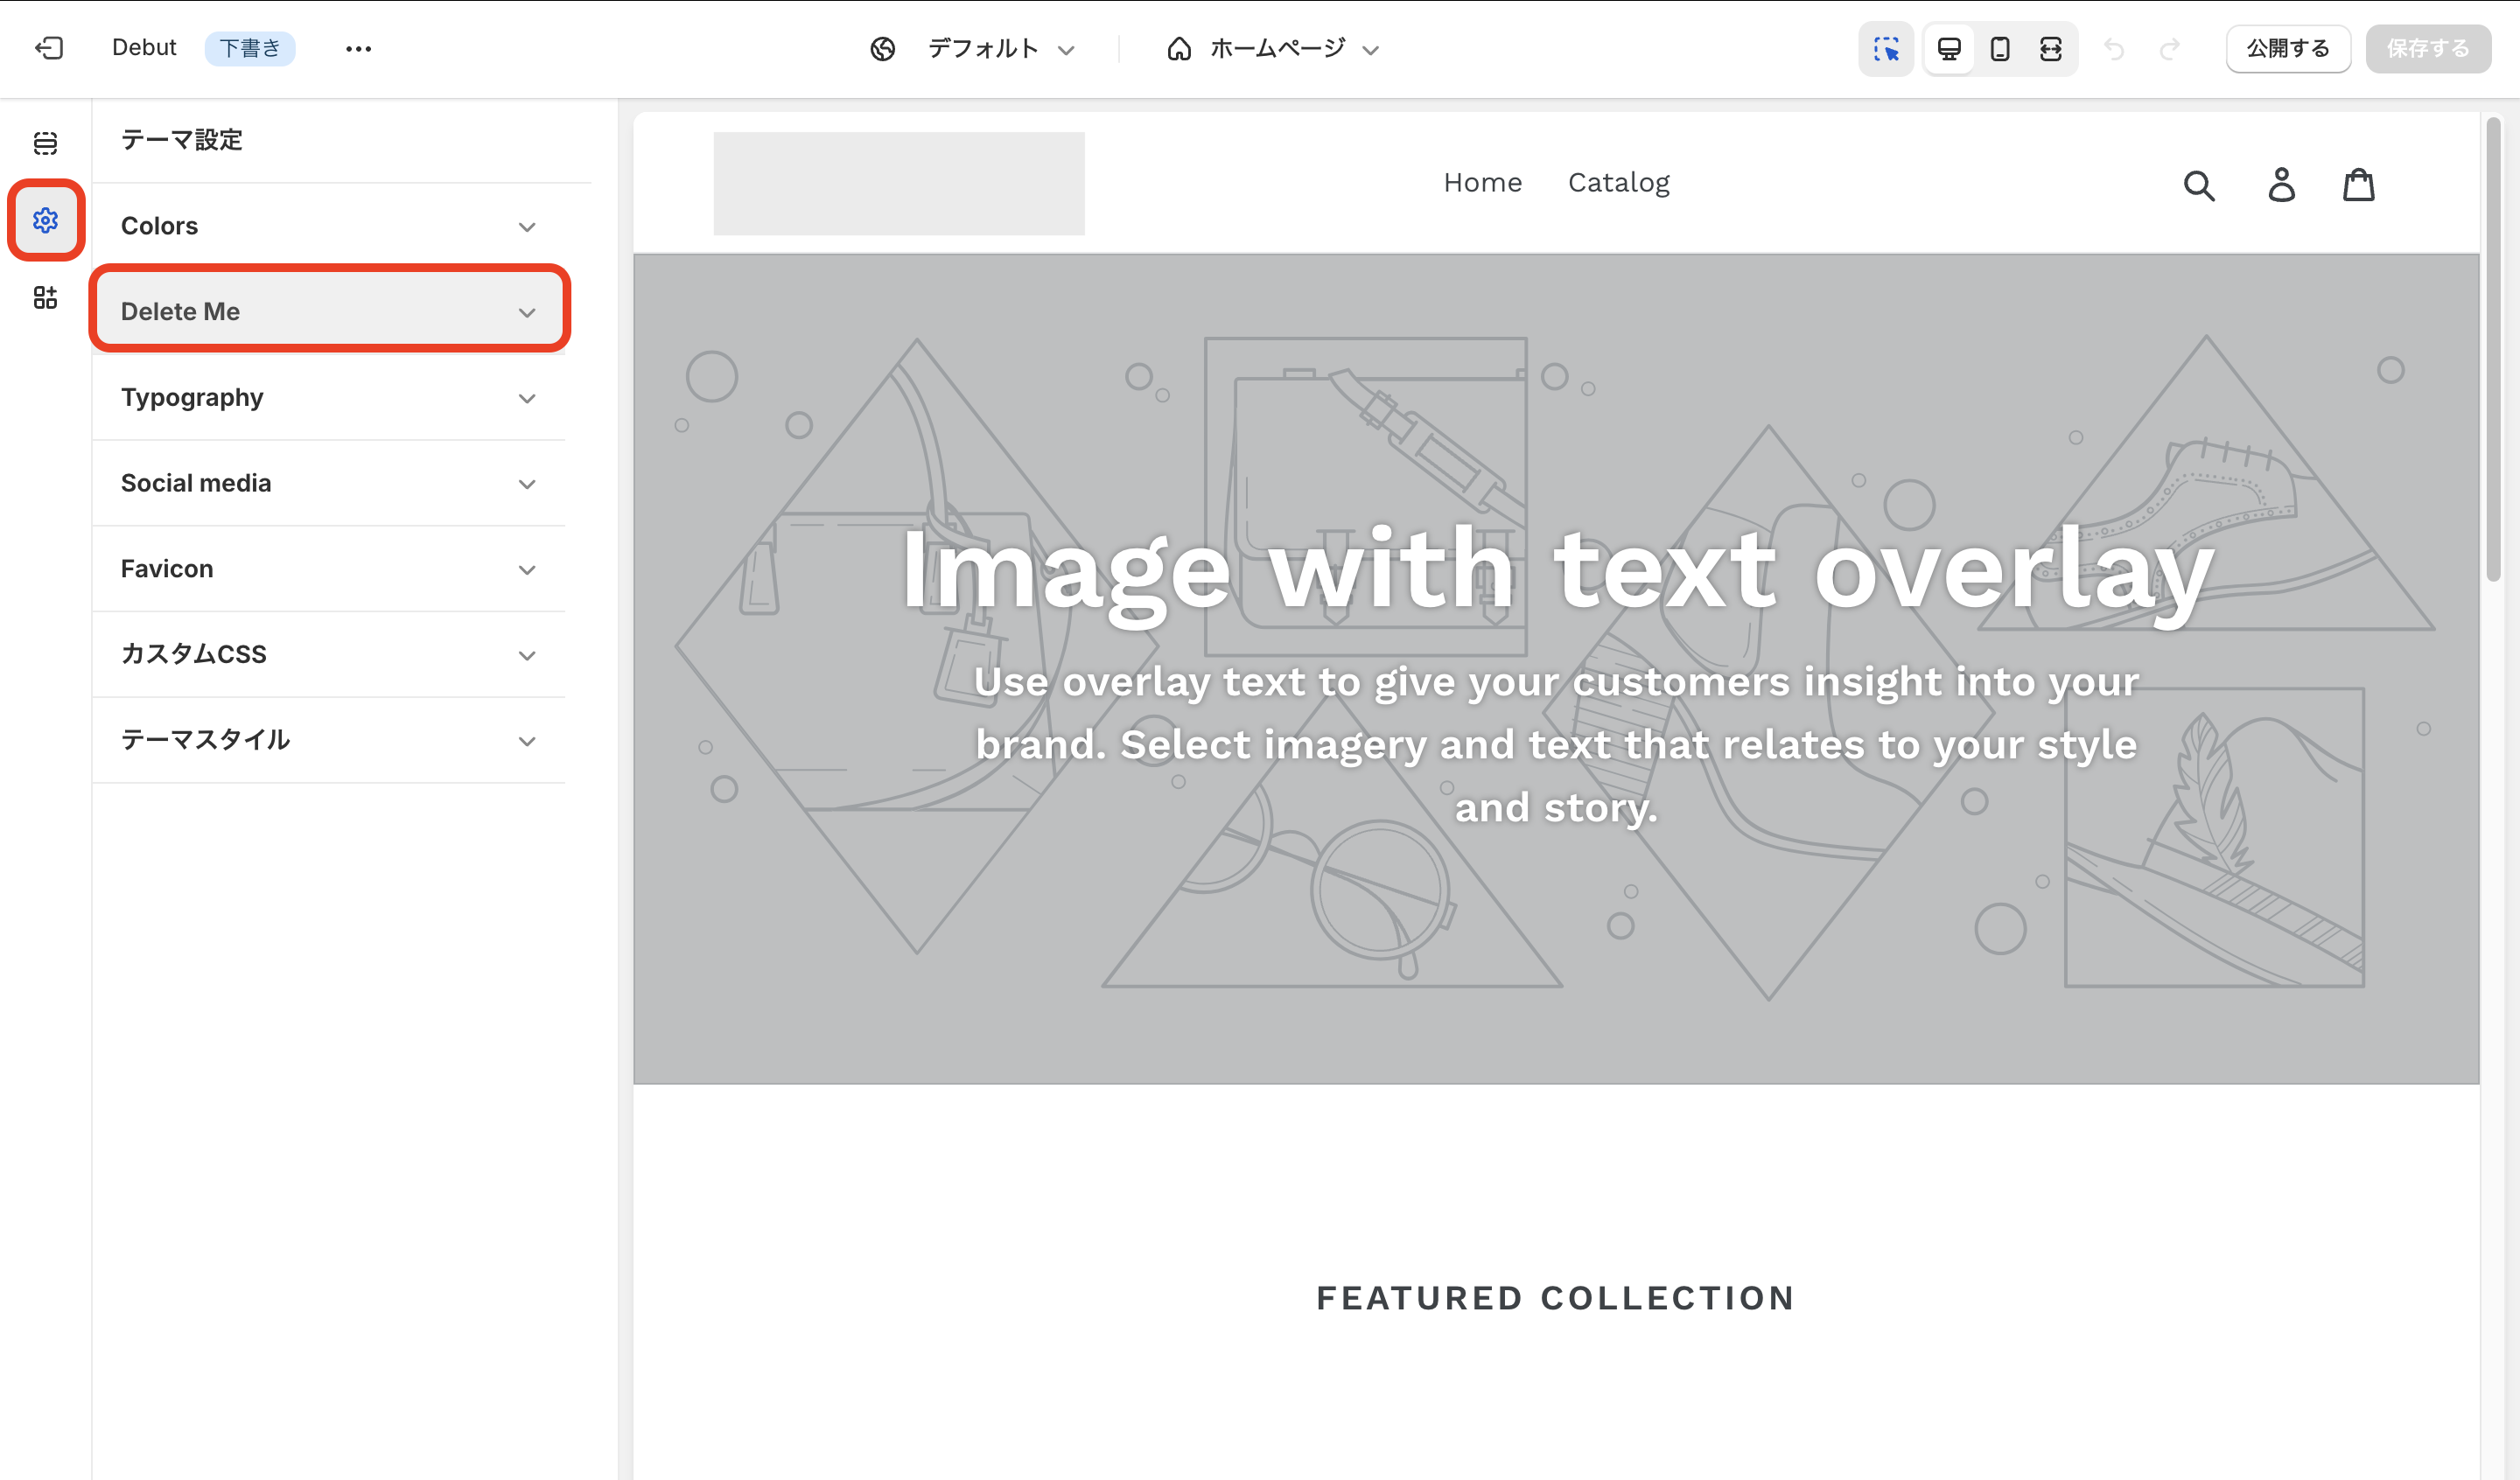Toggle the inspector selection tool icon
The width and height of the screenshot is (2520, 1480).
(x=1886, y=49)
